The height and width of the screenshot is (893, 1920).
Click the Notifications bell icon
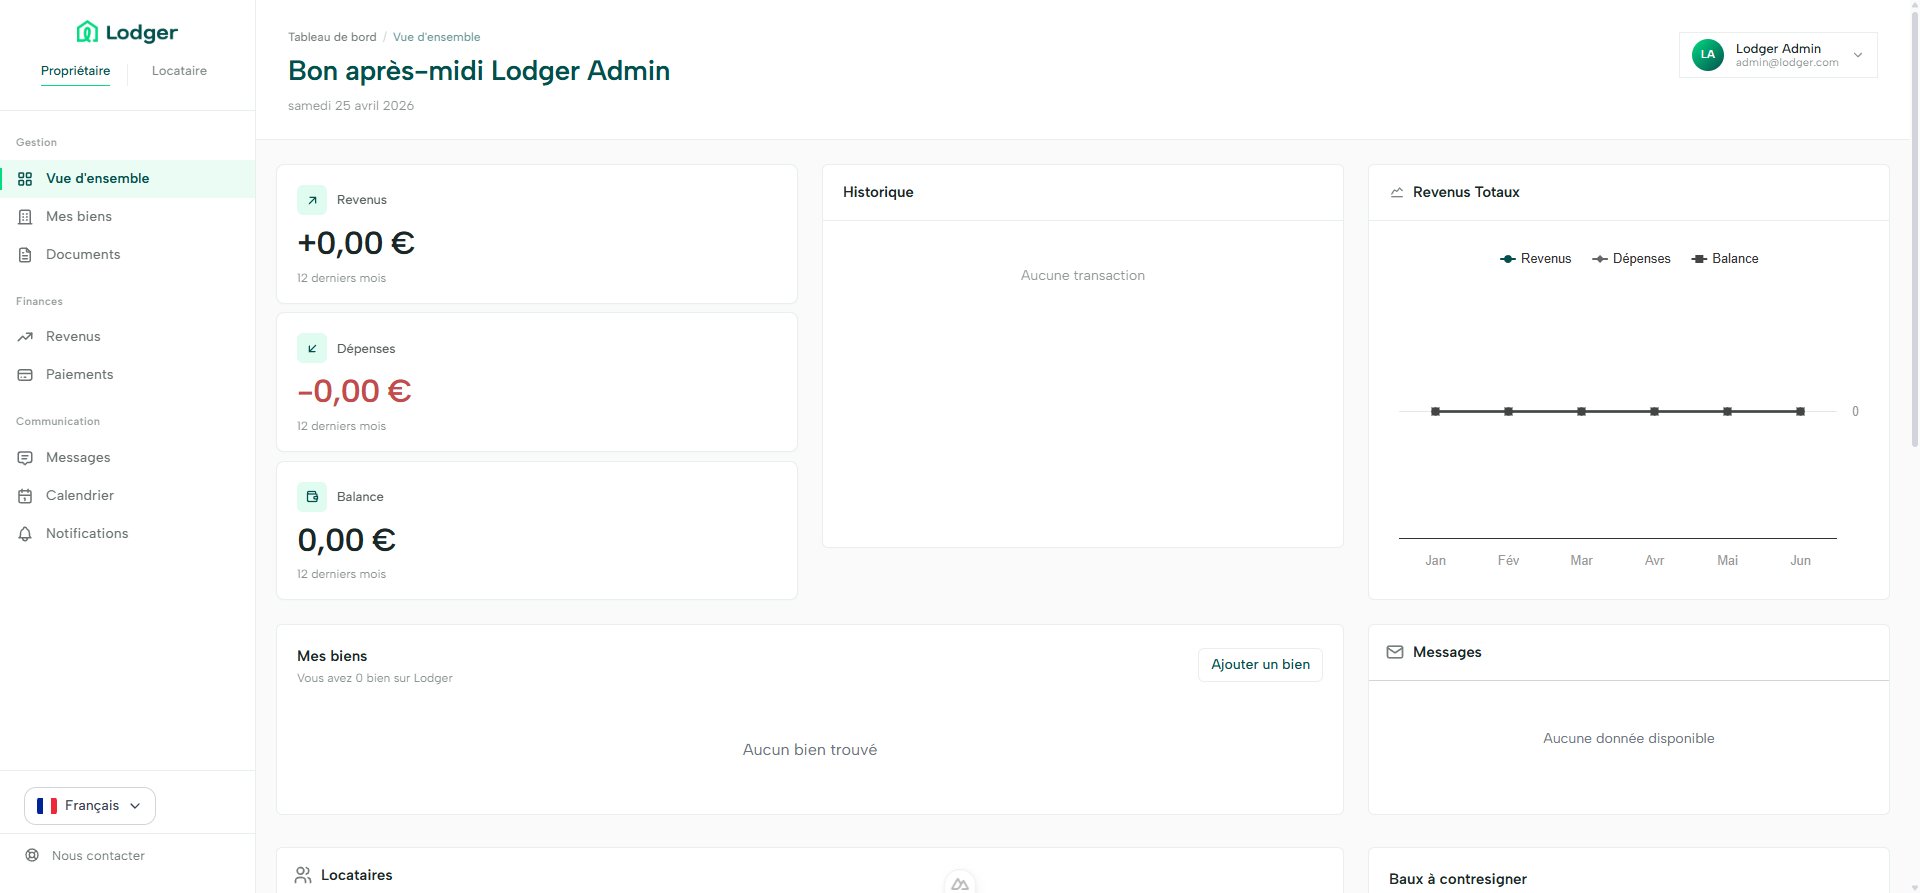pyautogui.click(x=25, y=534)
